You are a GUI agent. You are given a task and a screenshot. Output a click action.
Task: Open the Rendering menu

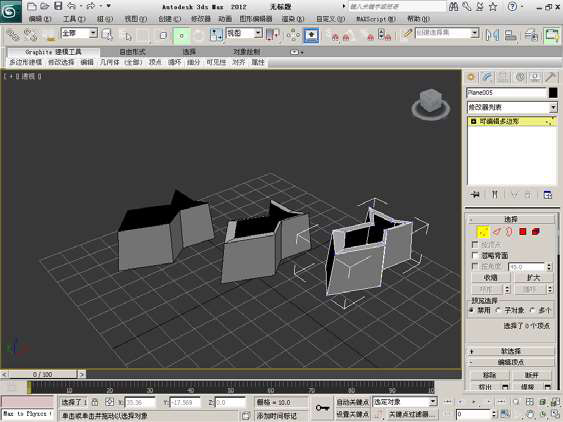pos(293,19)
